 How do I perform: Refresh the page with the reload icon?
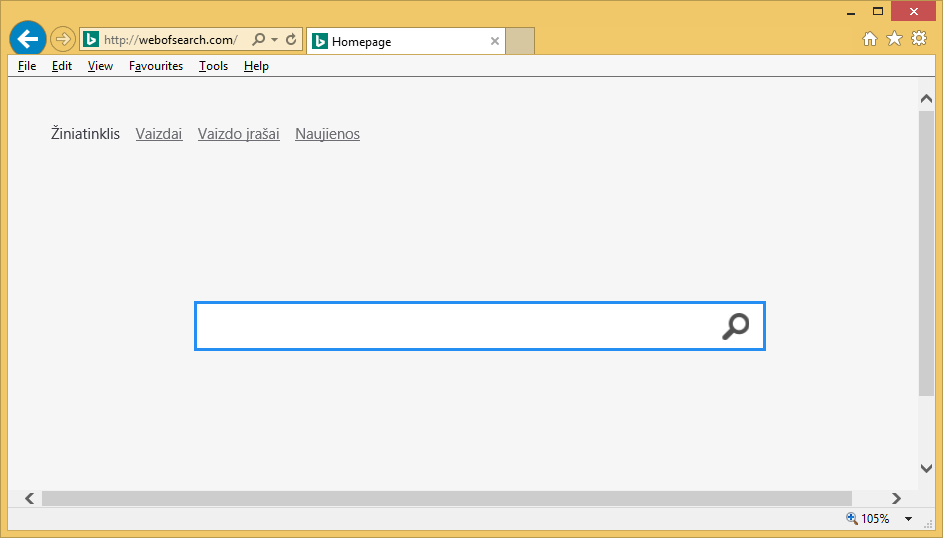(291, 40)
